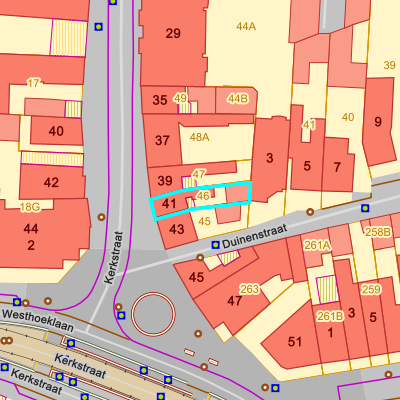This screenshot has width=400, height=400.
Task: Click the parcel labeled 18G
Action: pos(30,207)
